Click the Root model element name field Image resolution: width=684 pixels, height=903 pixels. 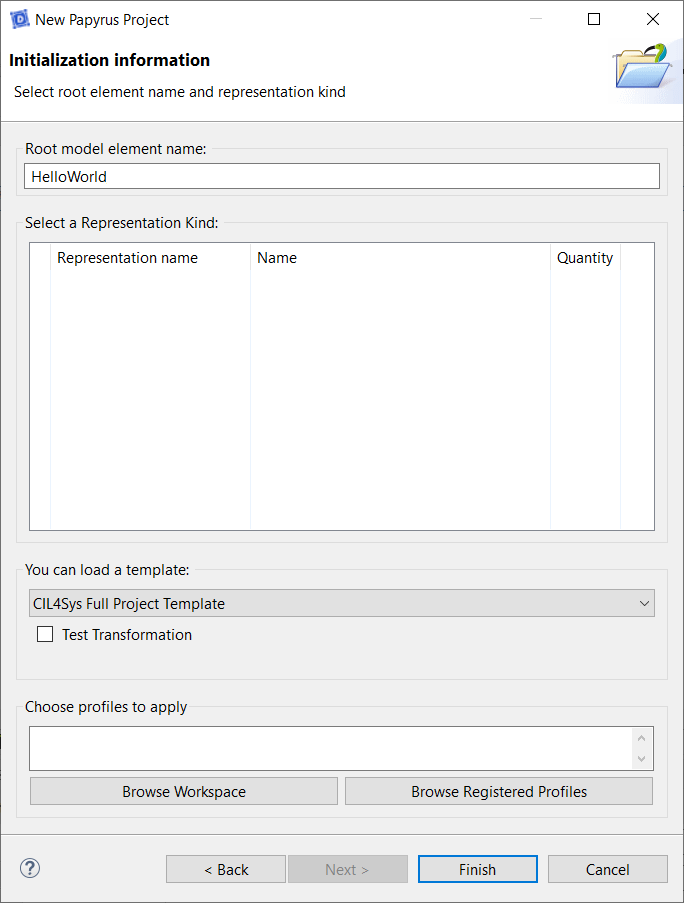tap(342, 176)
